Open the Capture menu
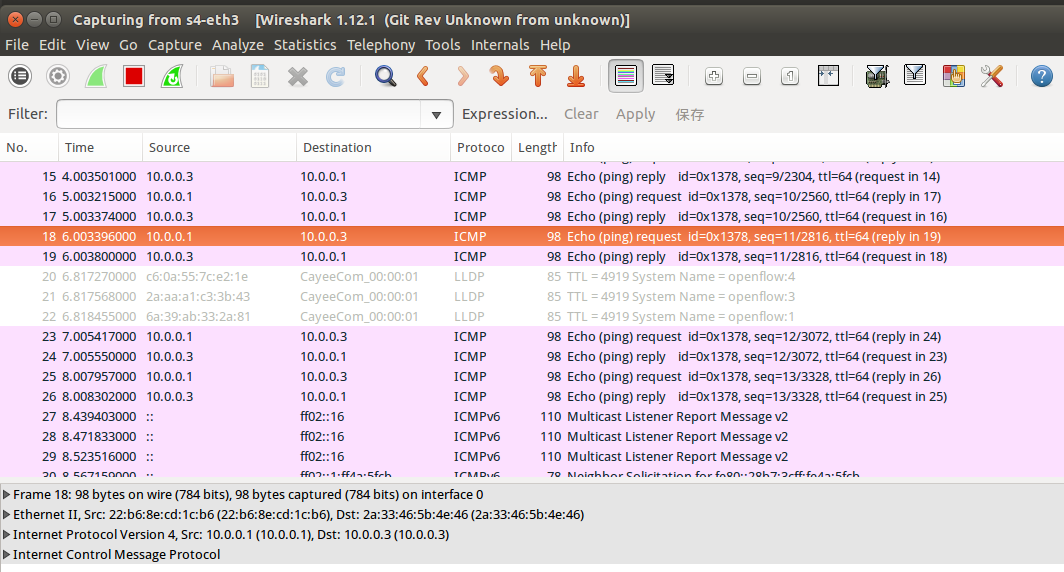The image size is (1064, 572). [x=175, y=45]
